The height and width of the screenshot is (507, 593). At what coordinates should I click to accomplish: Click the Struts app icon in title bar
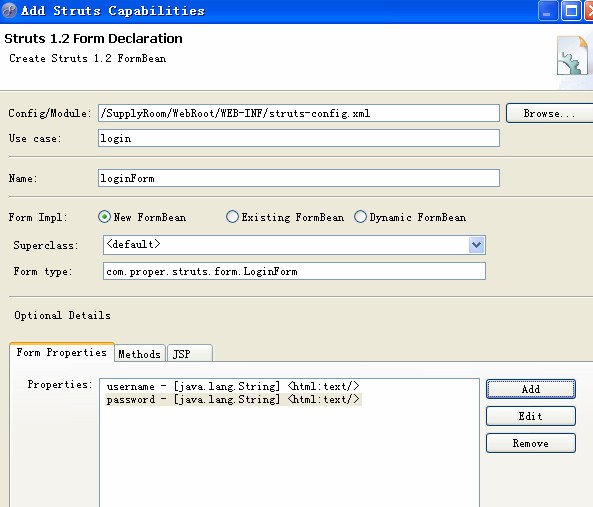(x=9, y=10)
